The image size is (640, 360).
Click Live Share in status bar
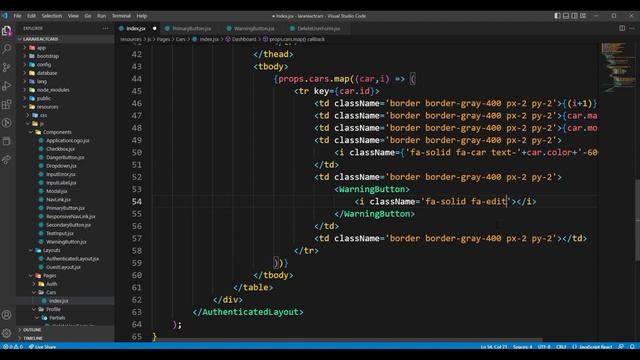pos(42,347)
